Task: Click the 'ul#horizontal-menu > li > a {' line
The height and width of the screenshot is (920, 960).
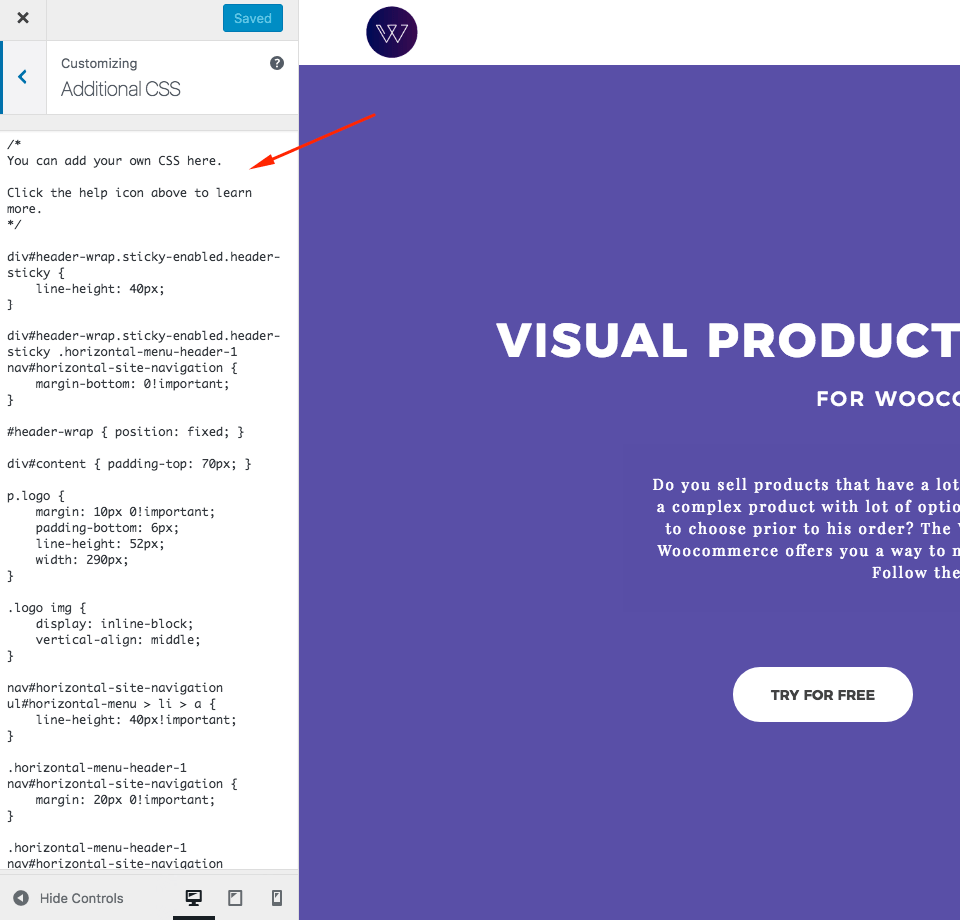Action: (111, 704)
